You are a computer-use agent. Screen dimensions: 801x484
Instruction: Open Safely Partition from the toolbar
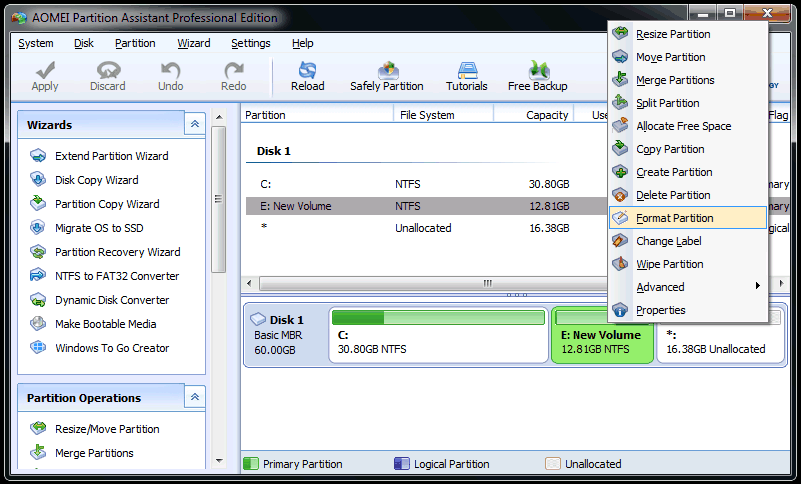click(387, 77)
